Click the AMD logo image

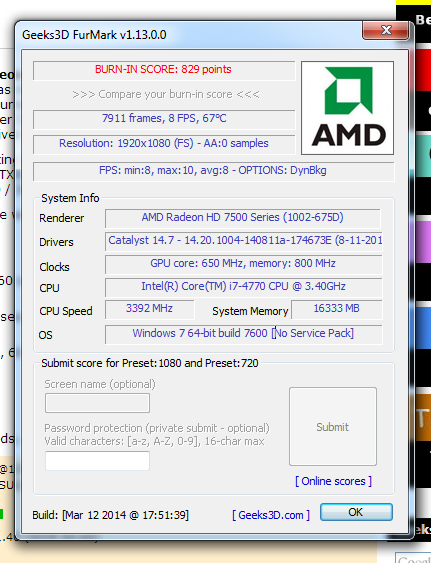coord(347,108)
